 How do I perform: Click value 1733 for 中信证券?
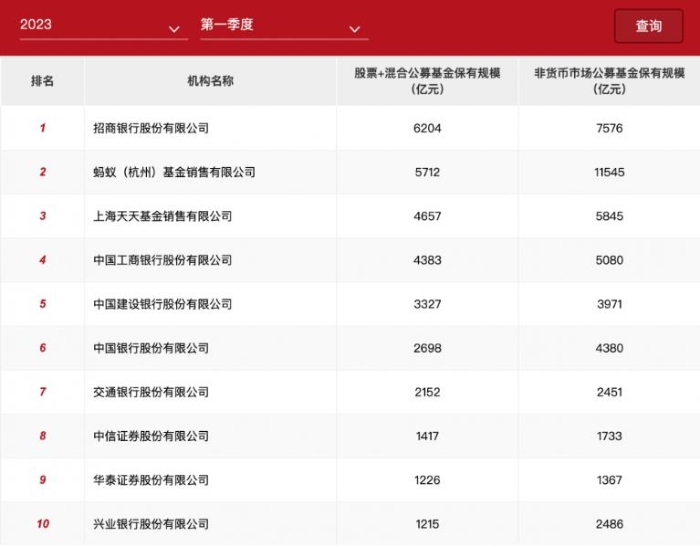click(609, 436)
